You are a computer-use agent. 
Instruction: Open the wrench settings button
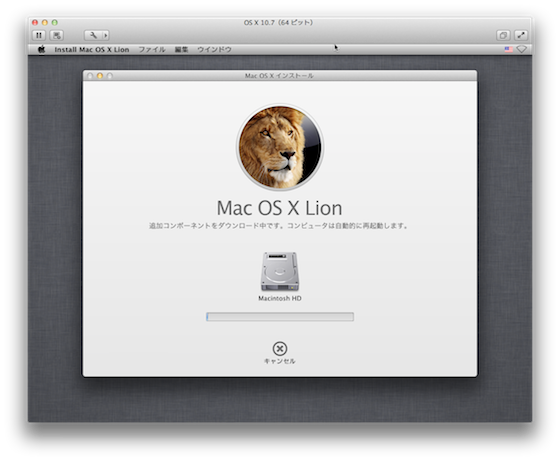(93, 35)
